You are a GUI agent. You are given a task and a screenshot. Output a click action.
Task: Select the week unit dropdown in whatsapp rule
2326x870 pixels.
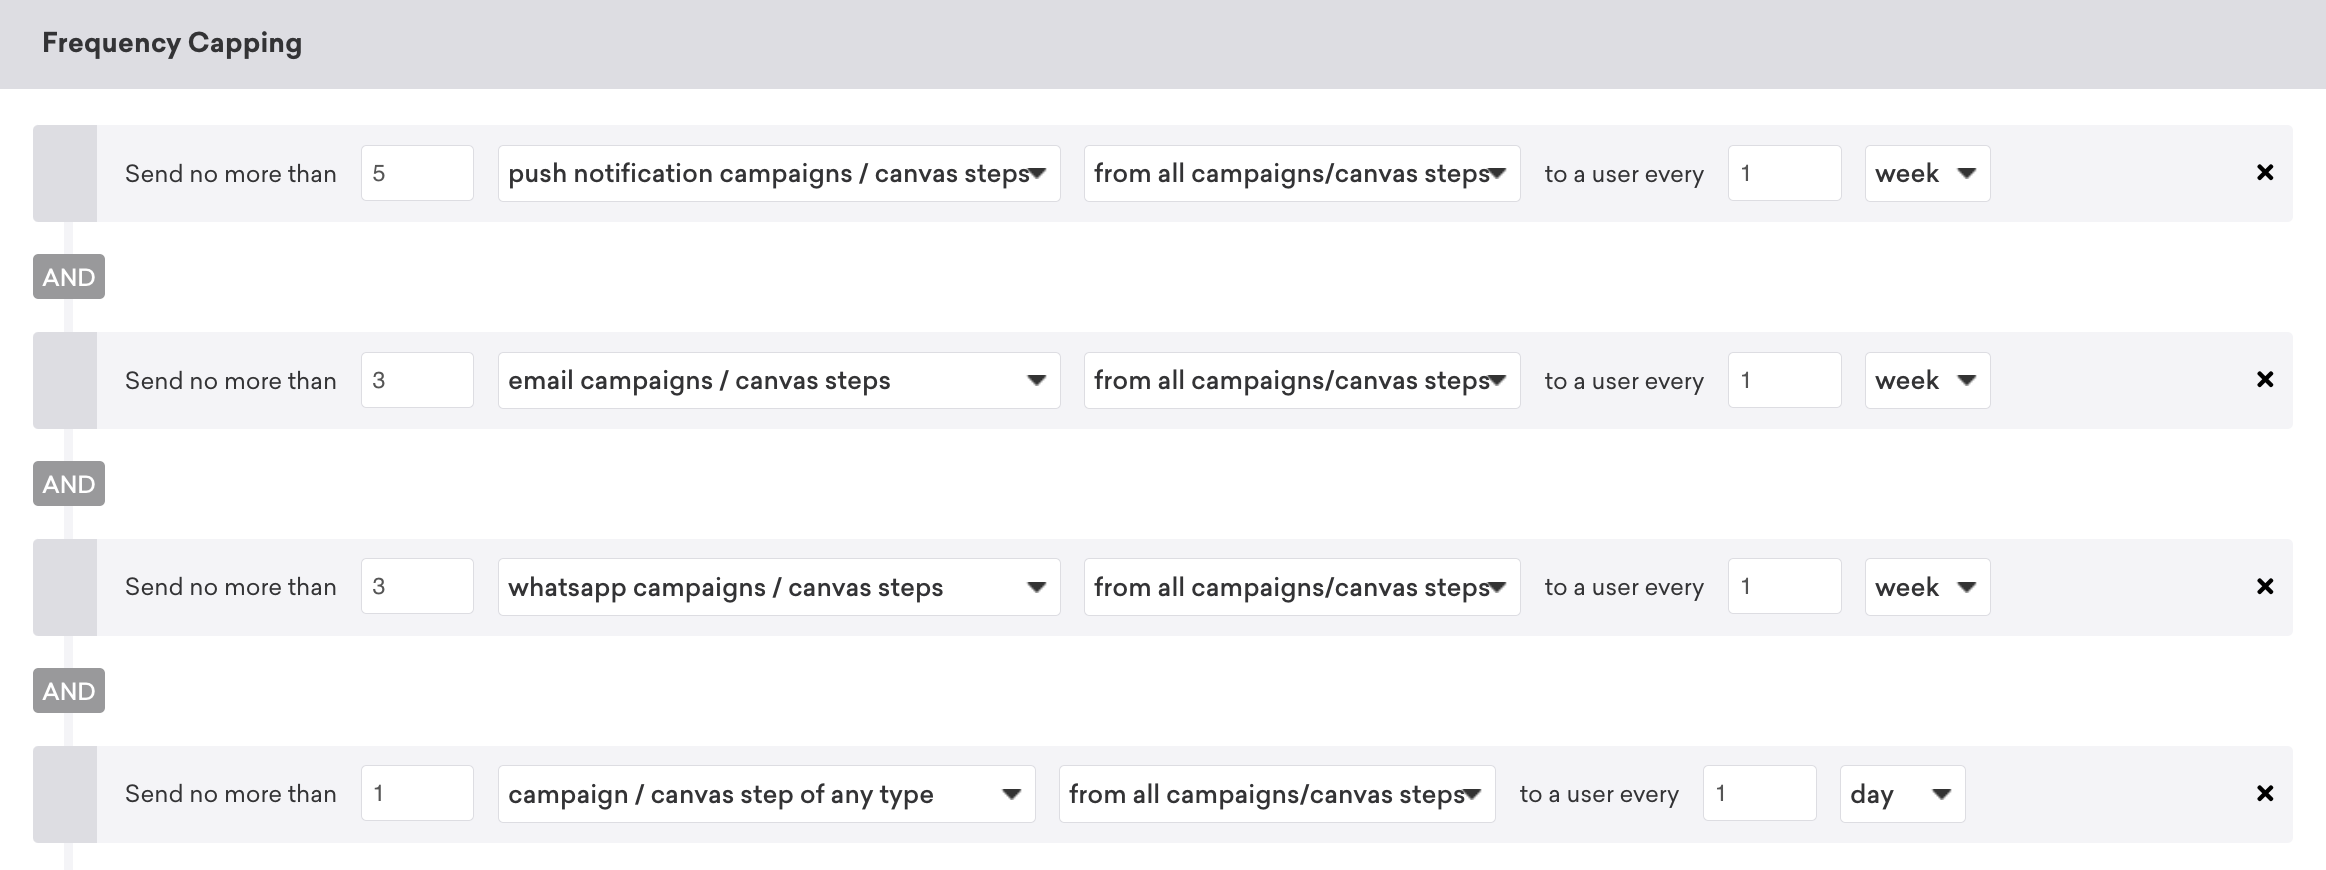1927,587
